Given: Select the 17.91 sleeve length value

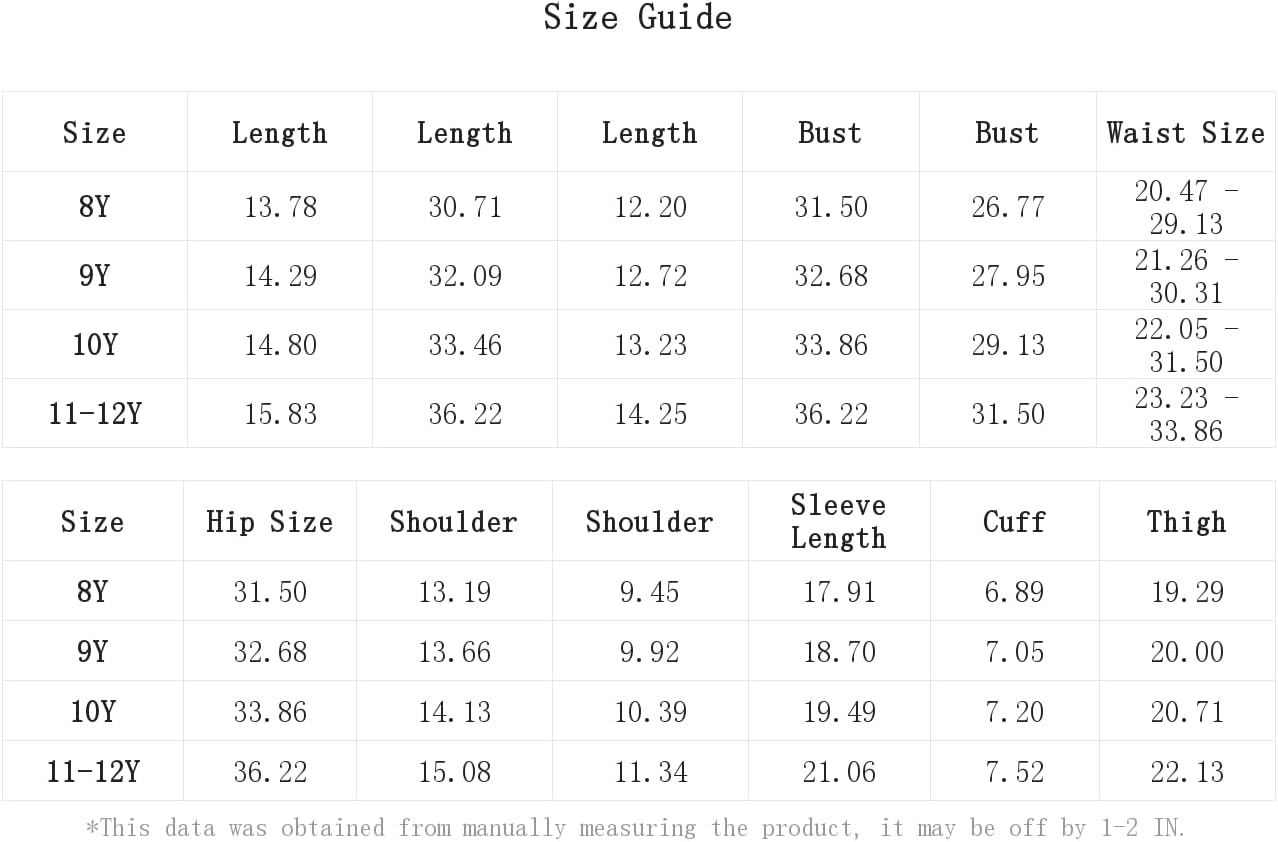Looking at the screenshot, I should tap(839, 592).
